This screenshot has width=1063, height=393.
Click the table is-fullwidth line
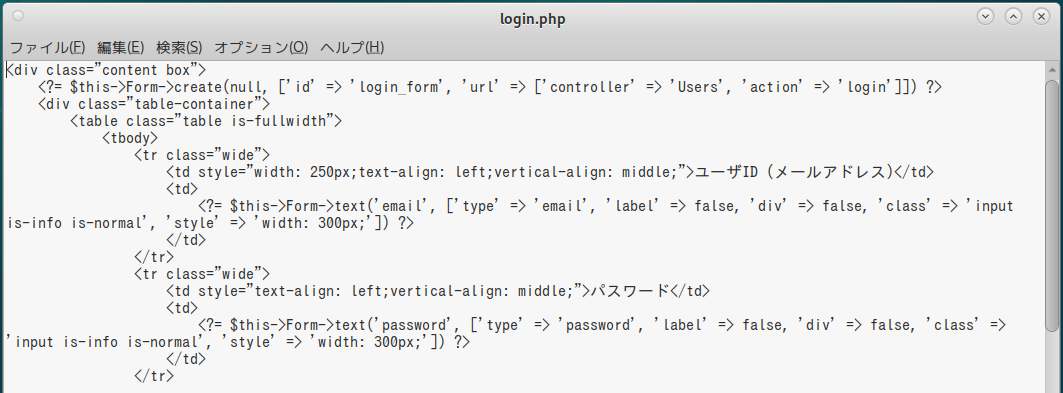click(x=206, y=121)
